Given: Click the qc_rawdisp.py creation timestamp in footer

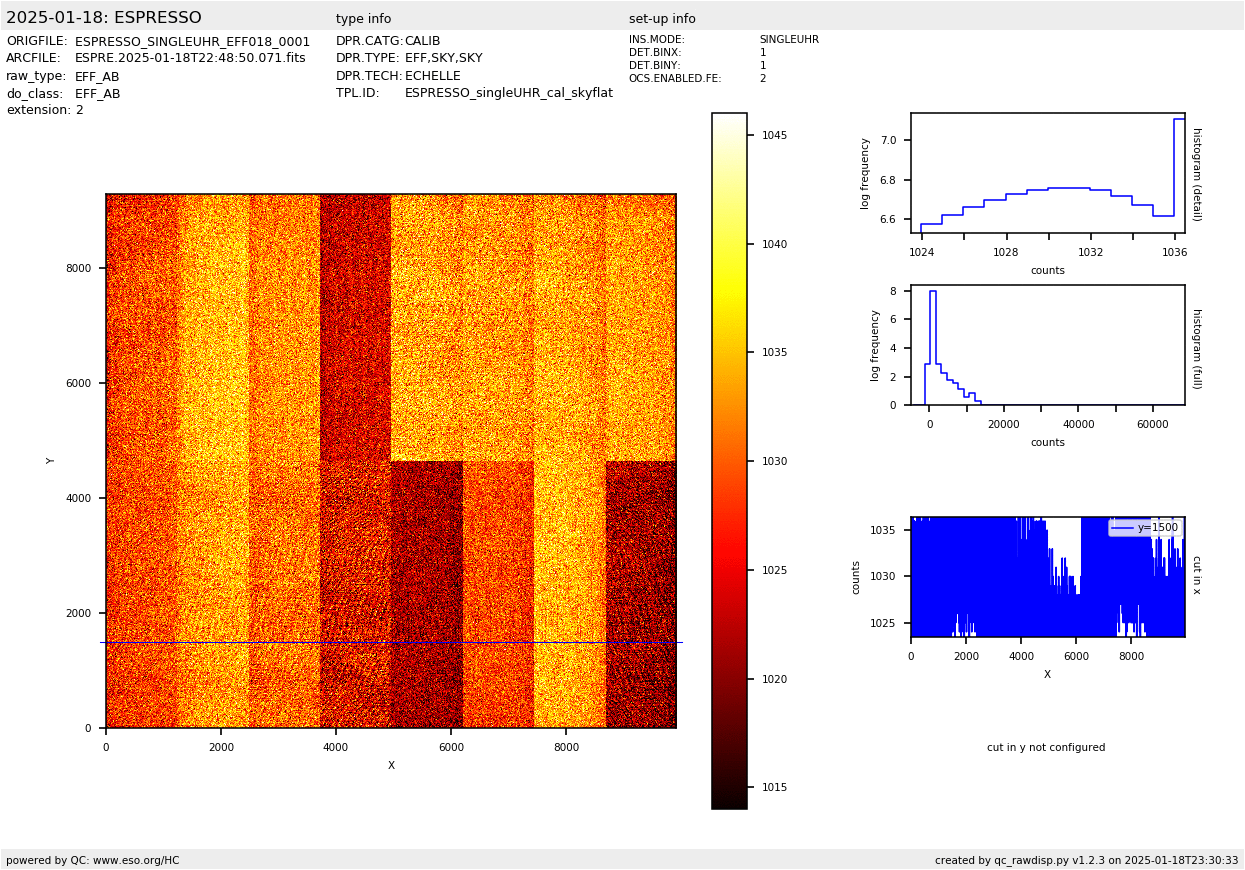Looking at the screenshot, I should click(1086, 860).
